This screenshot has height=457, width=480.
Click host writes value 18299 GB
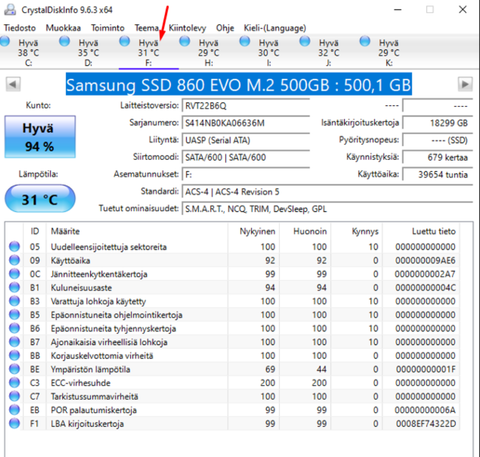coord(438,123)
